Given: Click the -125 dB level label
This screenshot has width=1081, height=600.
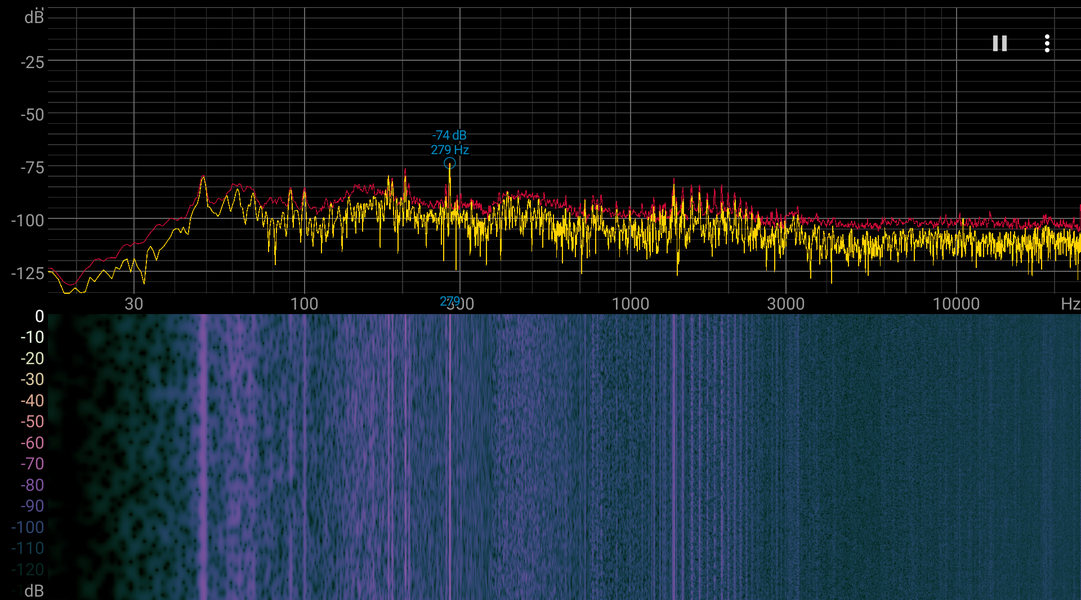Looking at the screenshot, I should point(28,273).
